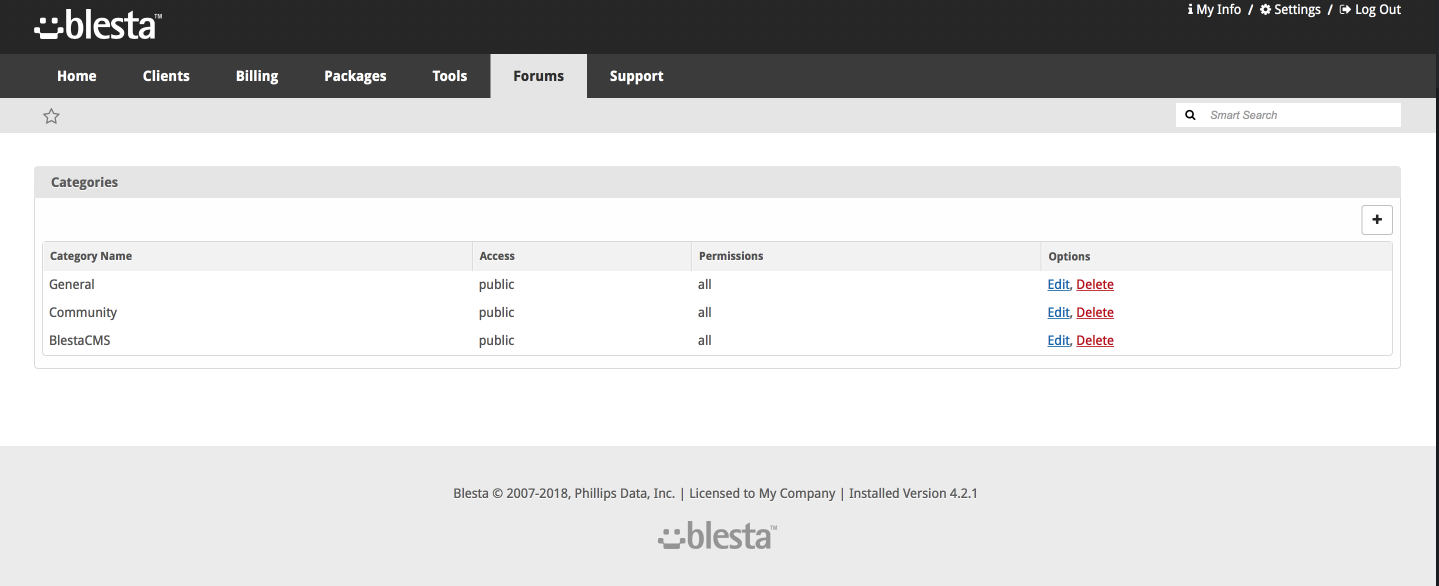The image size is (1439, 586).
Task: Add a new category with plus button
Action: (x=1377, y=220)
